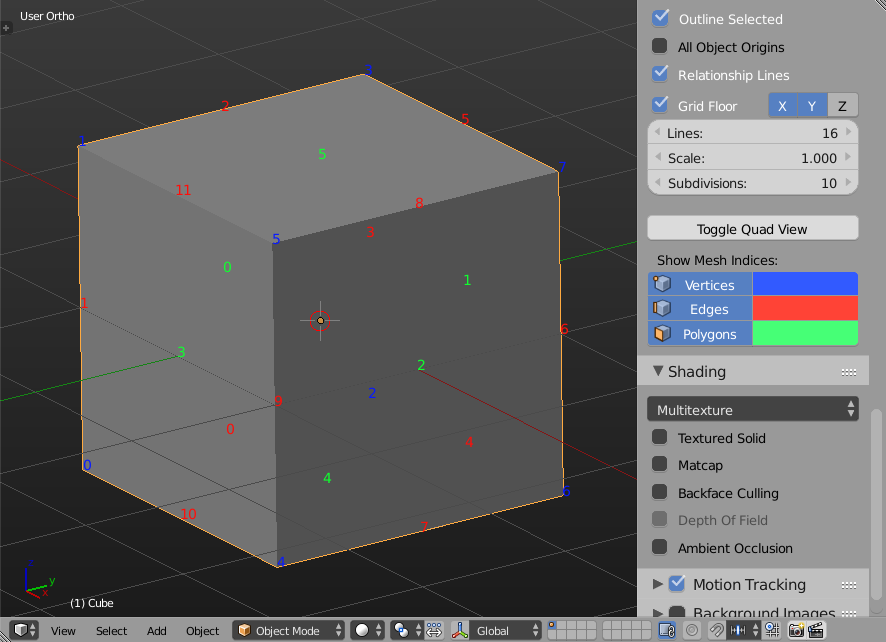This screenshot has width=886, height=642.
Task: Open the 3D View editor type selector
Action: point(25,630)
